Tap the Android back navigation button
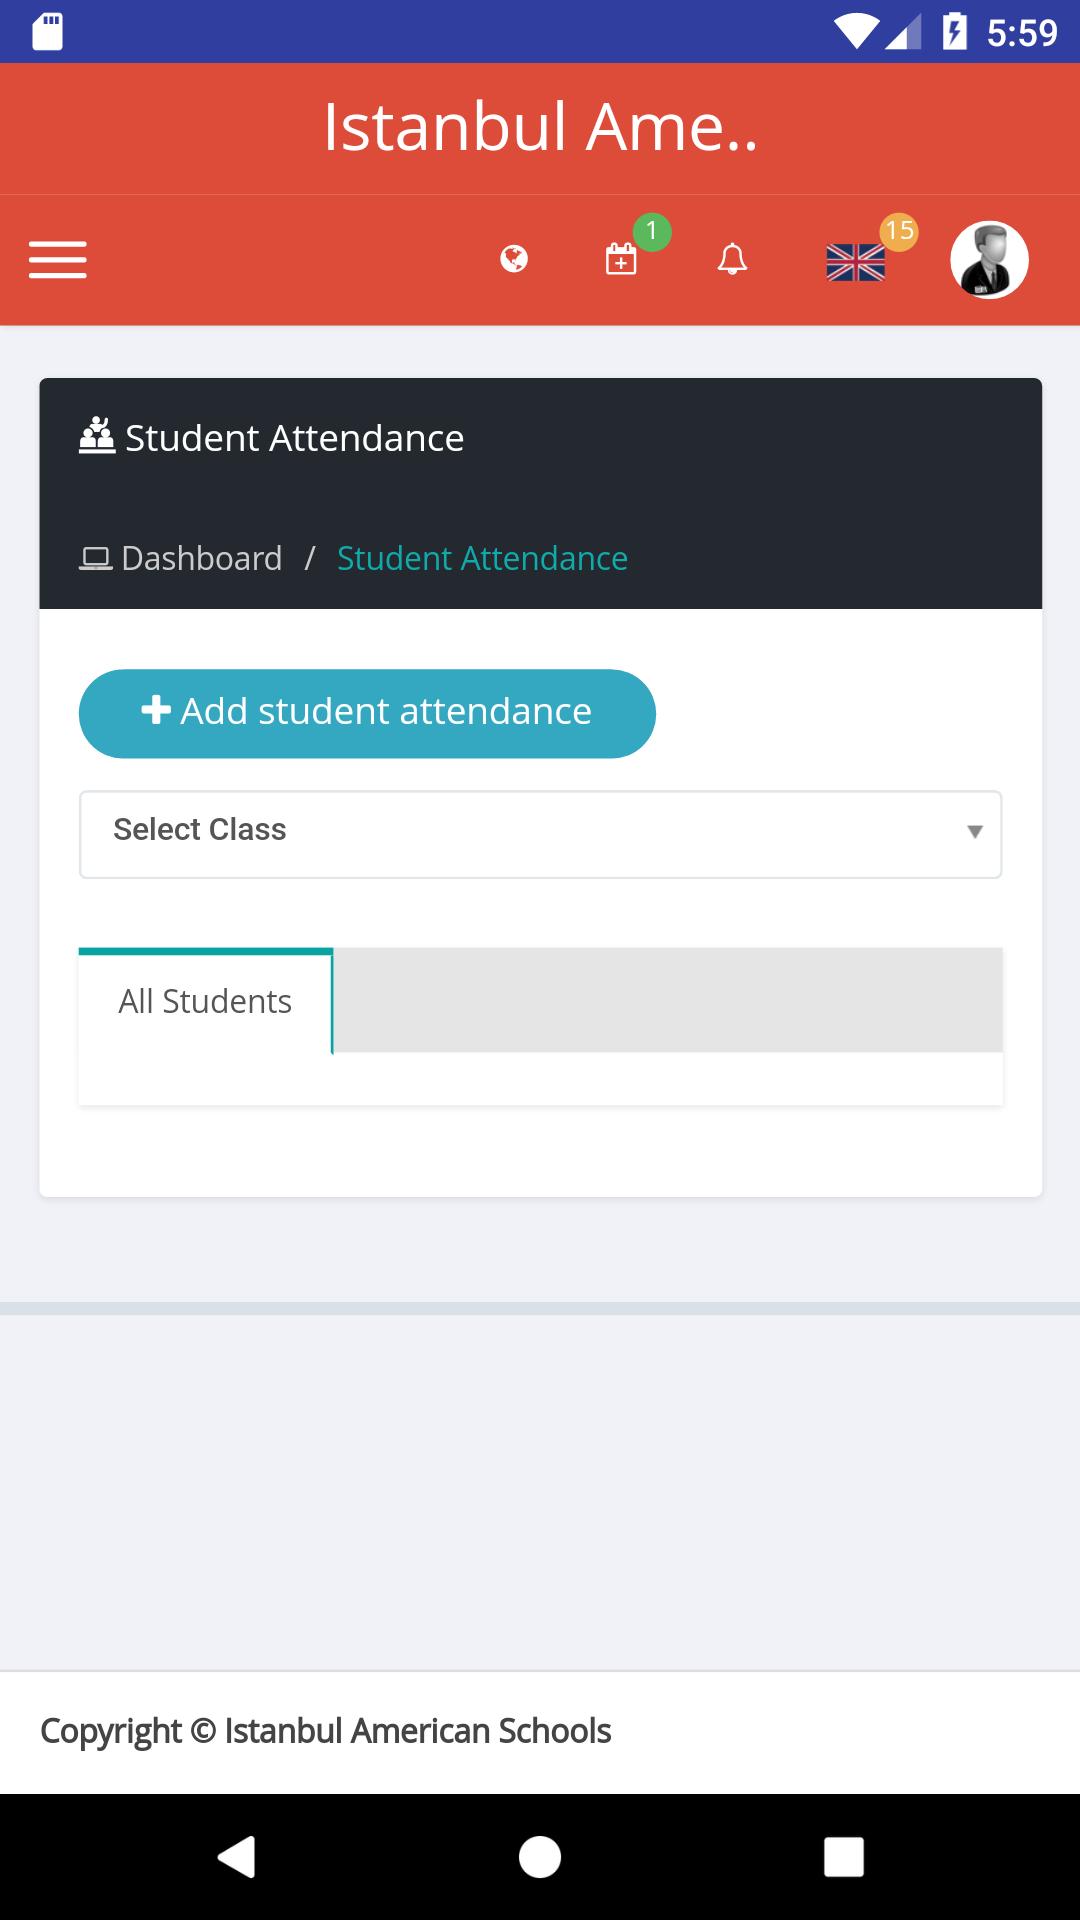Image resolution: width=1080 pixels, height=1920 pixels. pos(237,1857)
